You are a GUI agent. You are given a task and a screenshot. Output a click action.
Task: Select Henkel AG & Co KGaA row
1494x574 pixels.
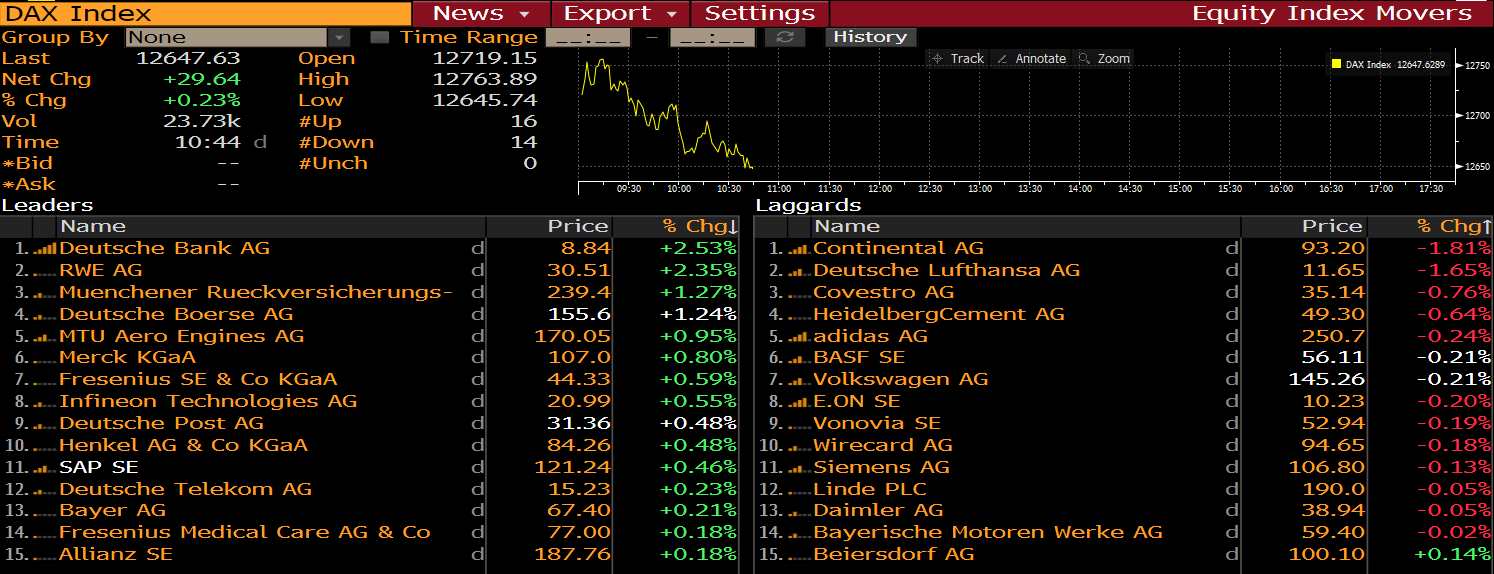coord(370,445)
